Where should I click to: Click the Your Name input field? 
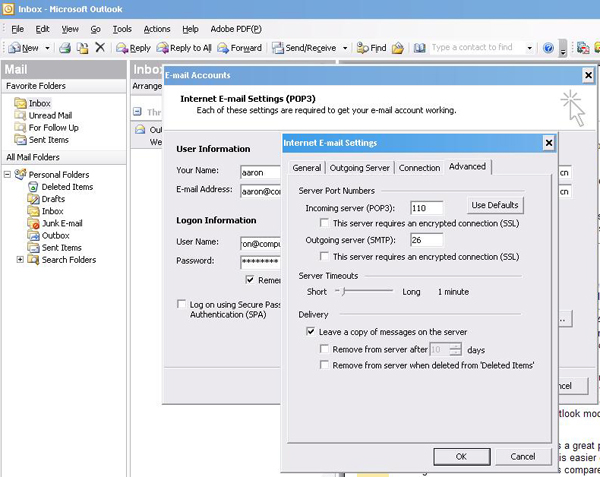tap(261, 173)
